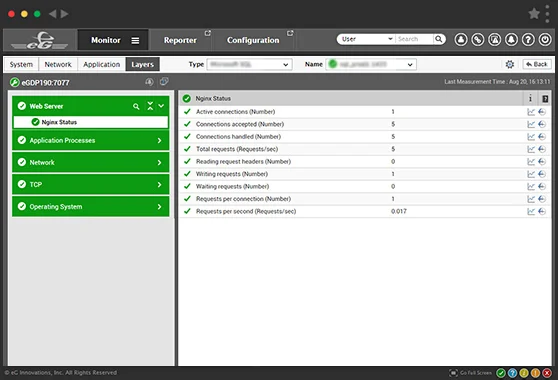Click the power logout icon
Viewport: 558px width, 380px height.
[545, 39]
